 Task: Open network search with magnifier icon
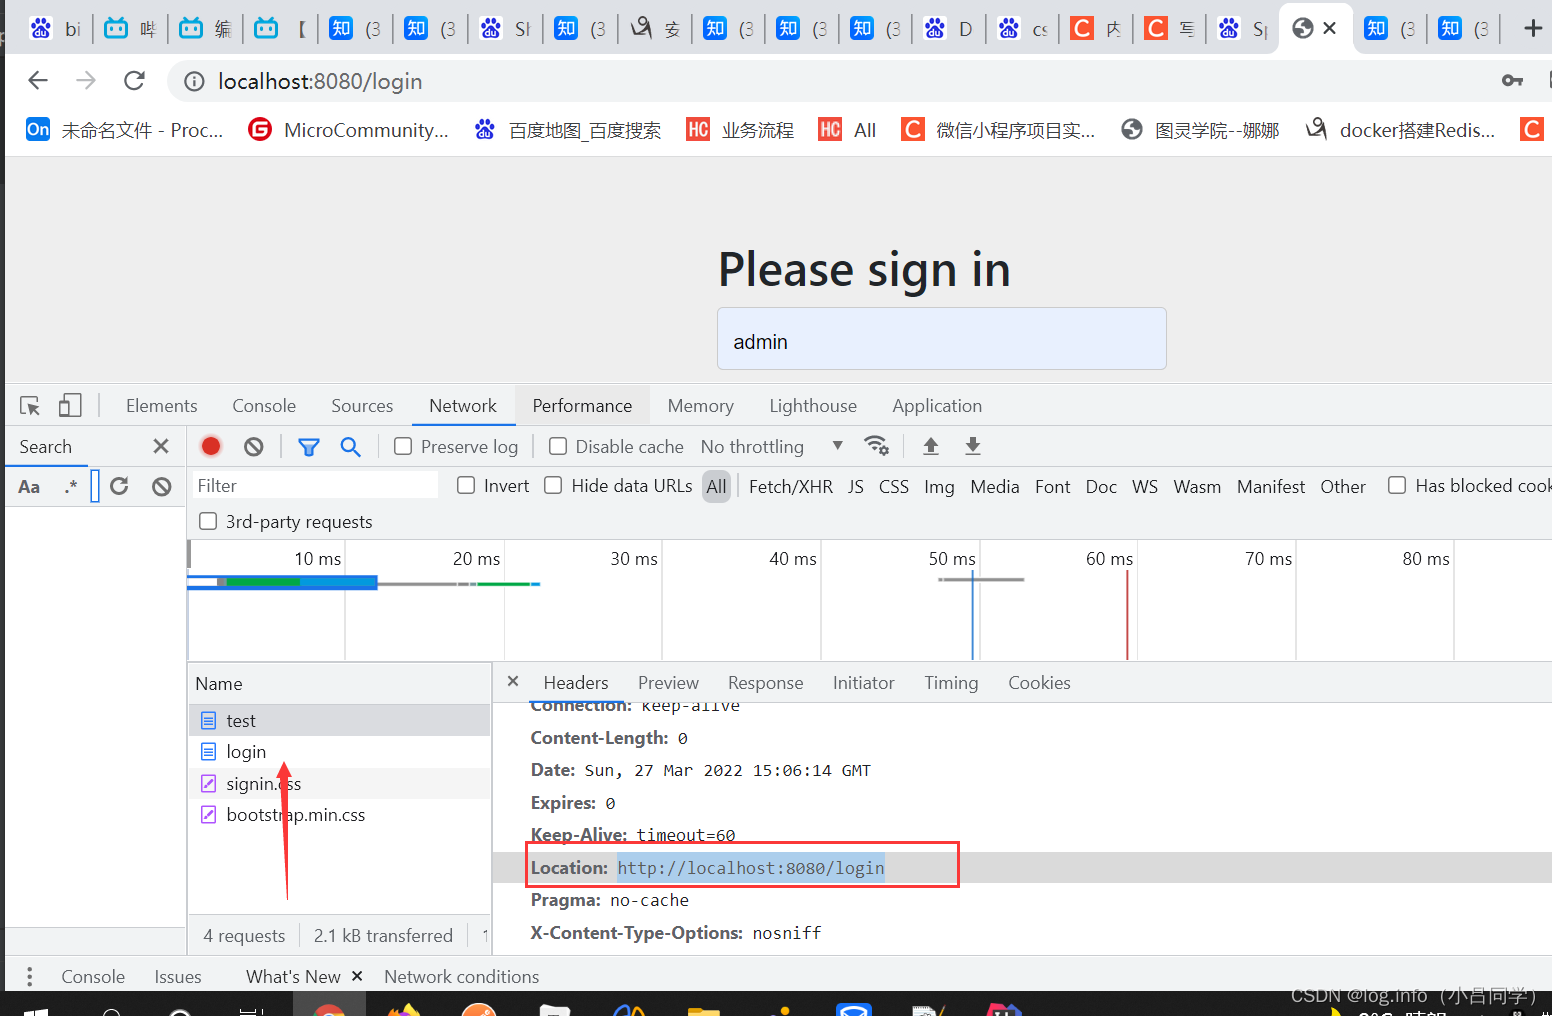tap(350, 446)
